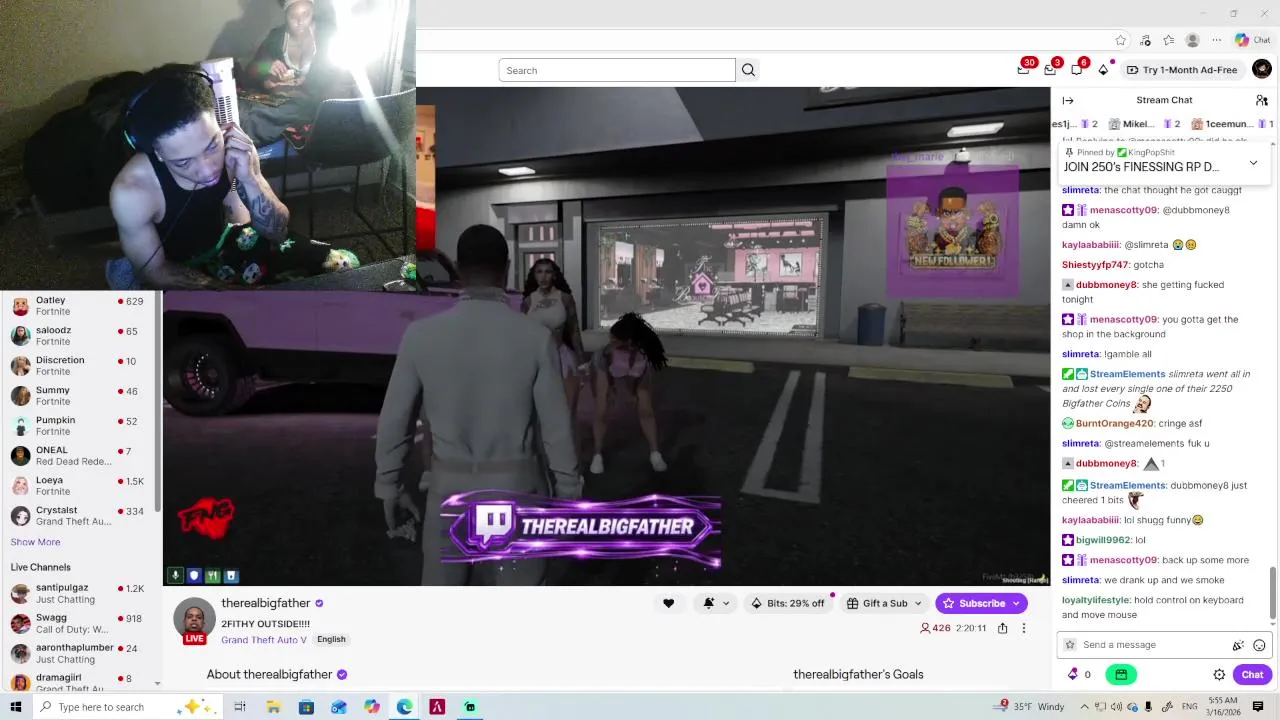The height and width of the screenshot is (720, 1280).
Task: Open the Windows Start button
Action: pyautogui.click(x=15, y=707)
